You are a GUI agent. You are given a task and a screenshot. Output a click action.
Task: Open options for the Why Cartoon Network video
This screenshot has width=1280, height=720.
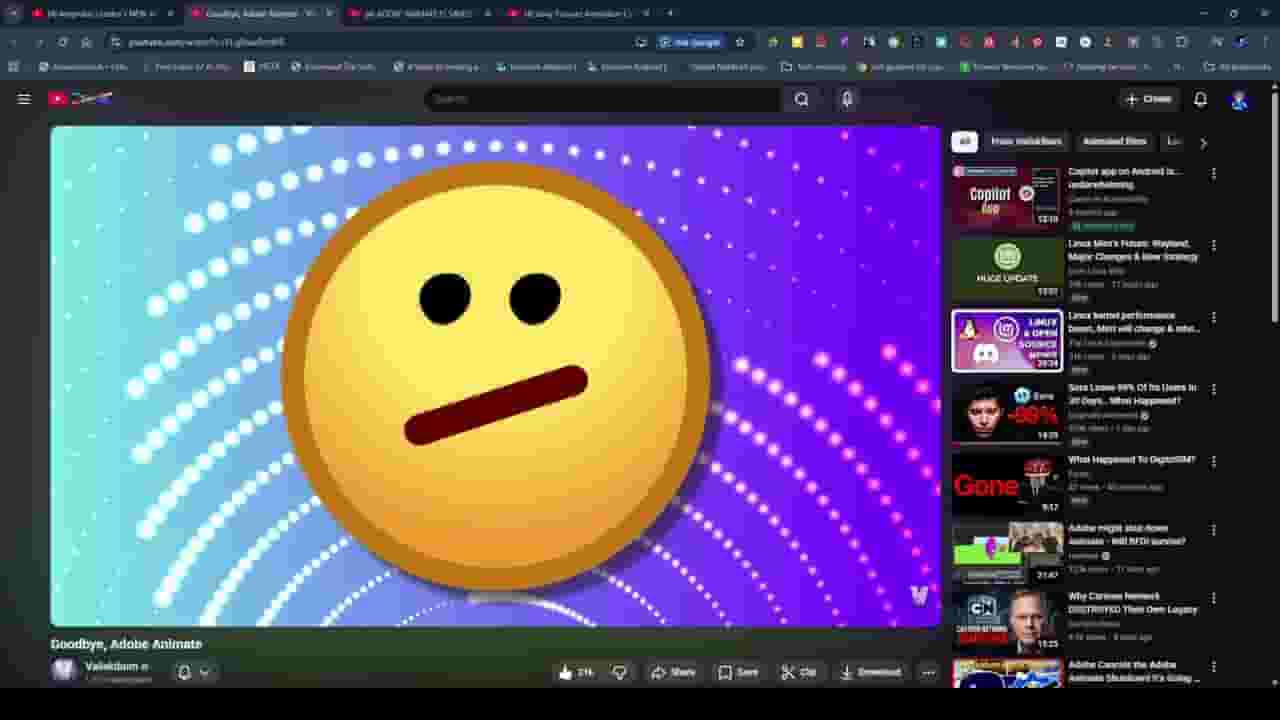point(1213,598)
